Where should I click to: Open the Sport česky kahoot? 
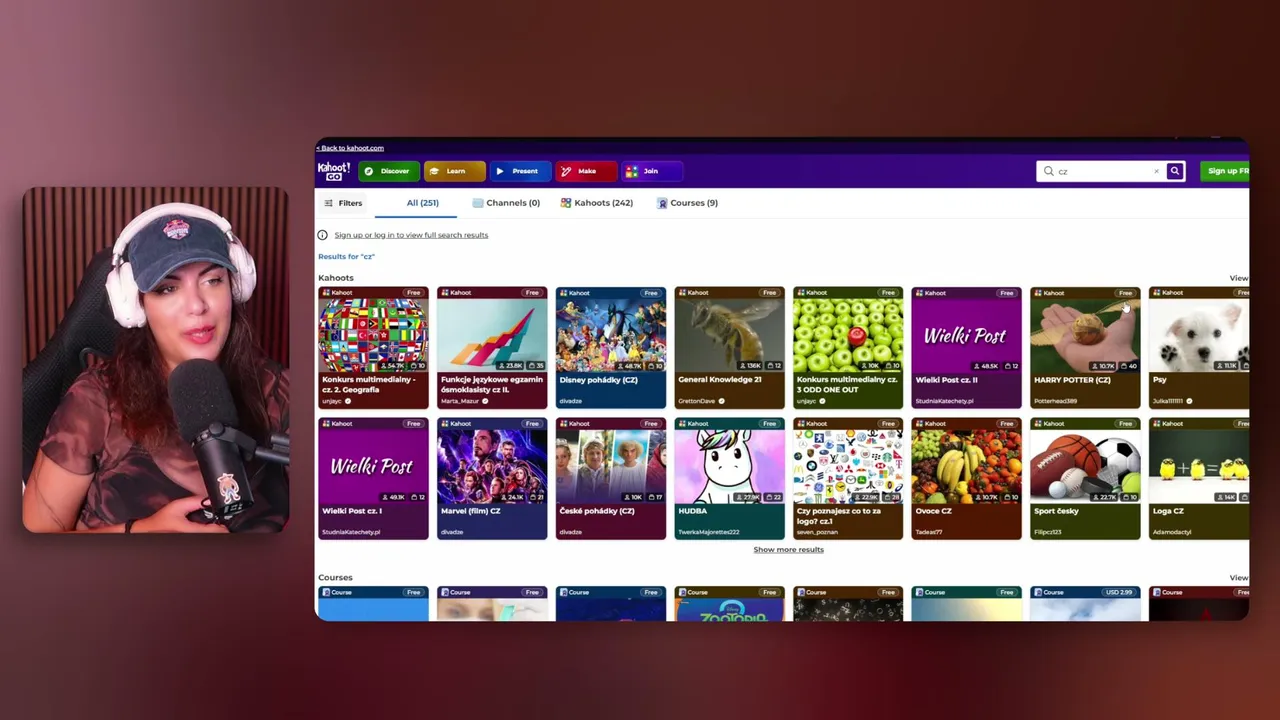[1085, 479]
